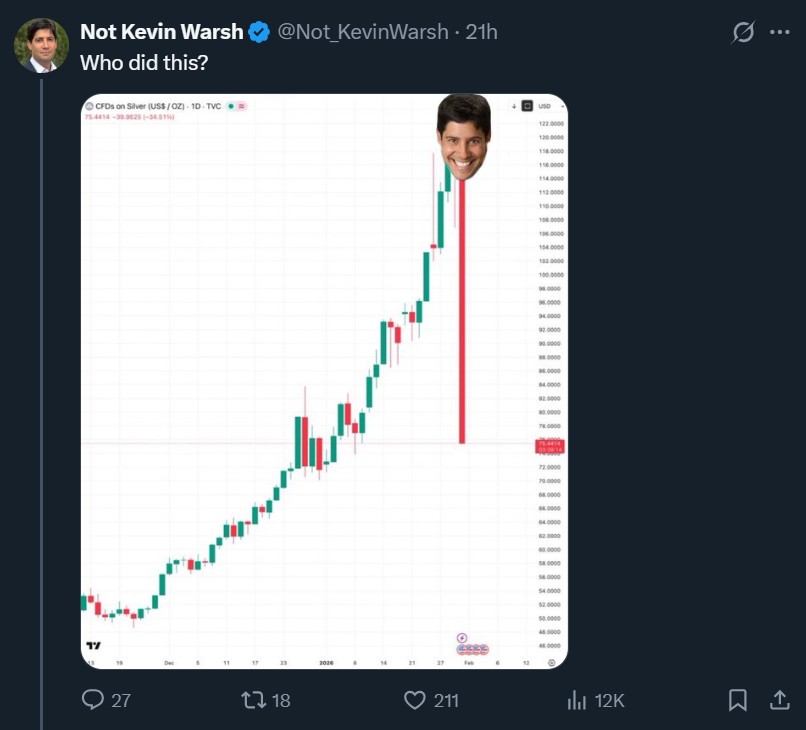Click the USD currency selector on chart

545,106
